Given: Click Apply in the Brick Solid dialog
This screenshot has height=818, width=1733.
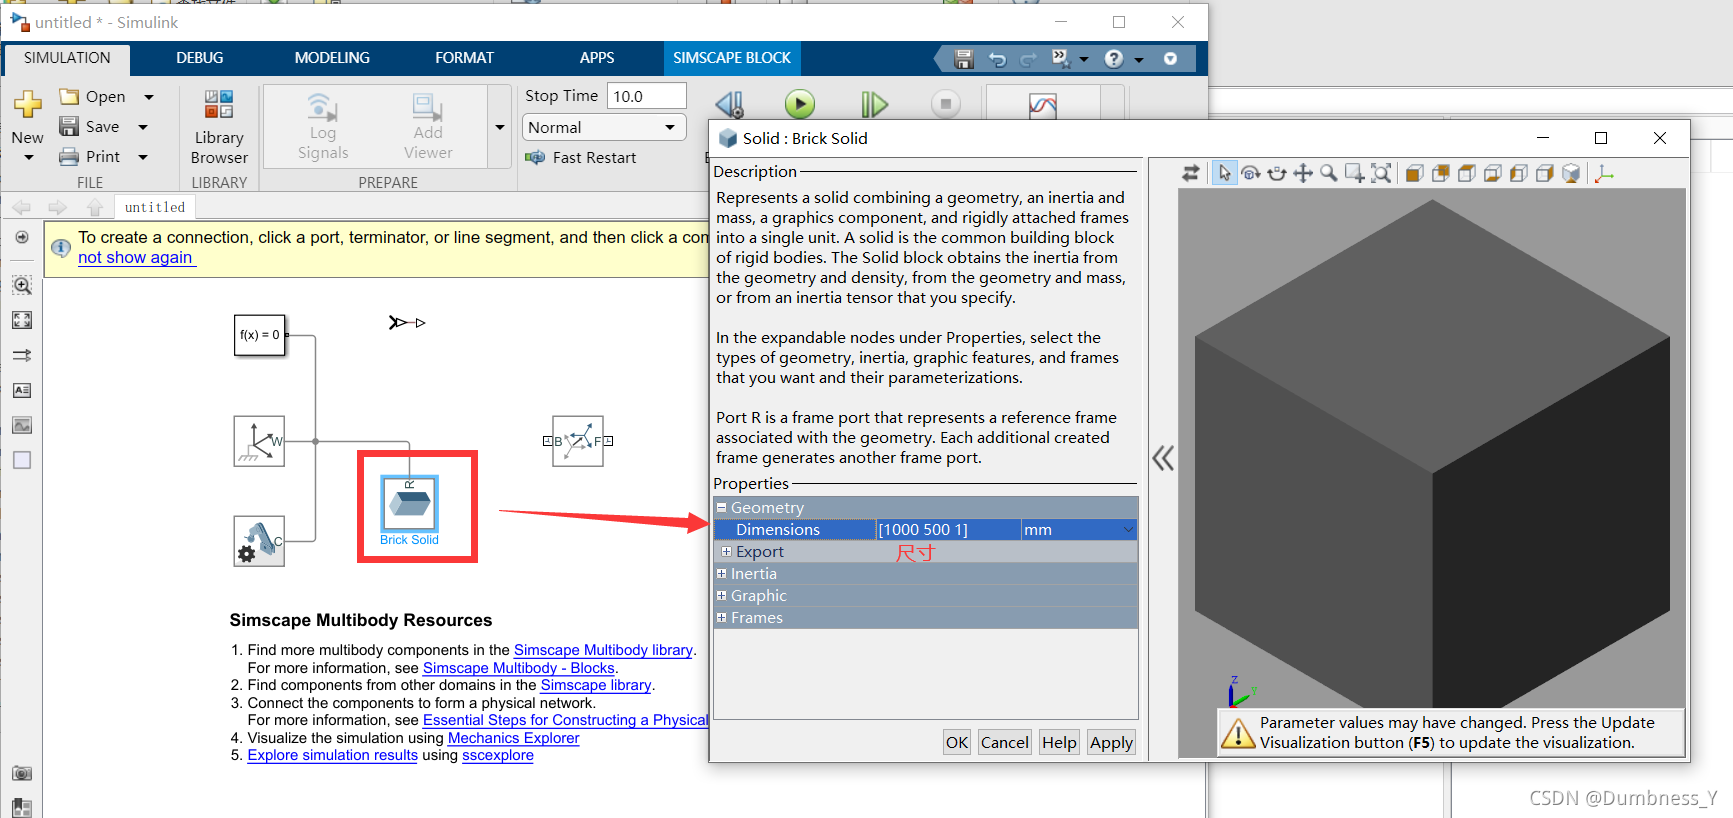Looking at the screenshot, I should coord(1111,742).
